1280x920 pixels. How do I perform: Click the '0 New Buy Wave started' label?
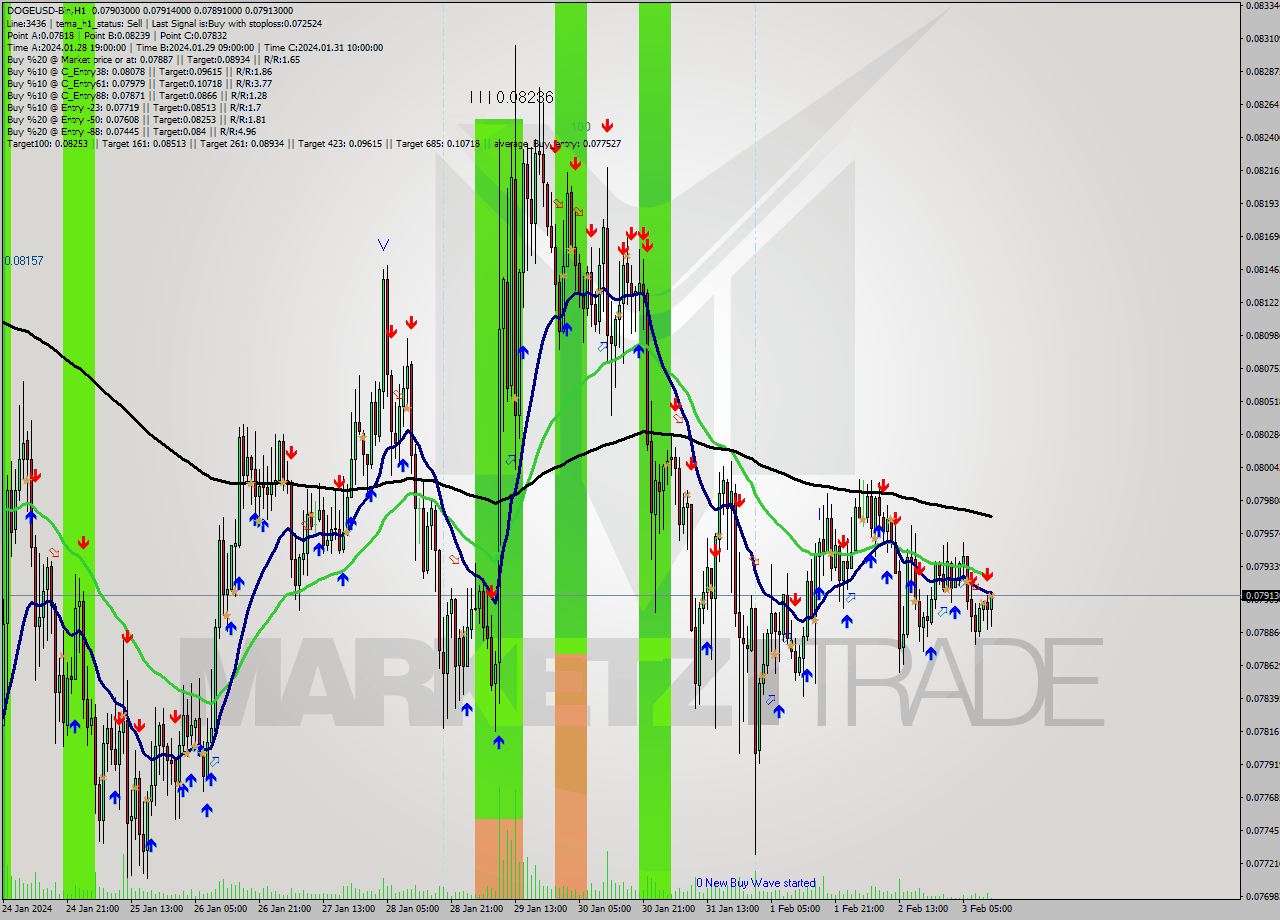[756, 883]
